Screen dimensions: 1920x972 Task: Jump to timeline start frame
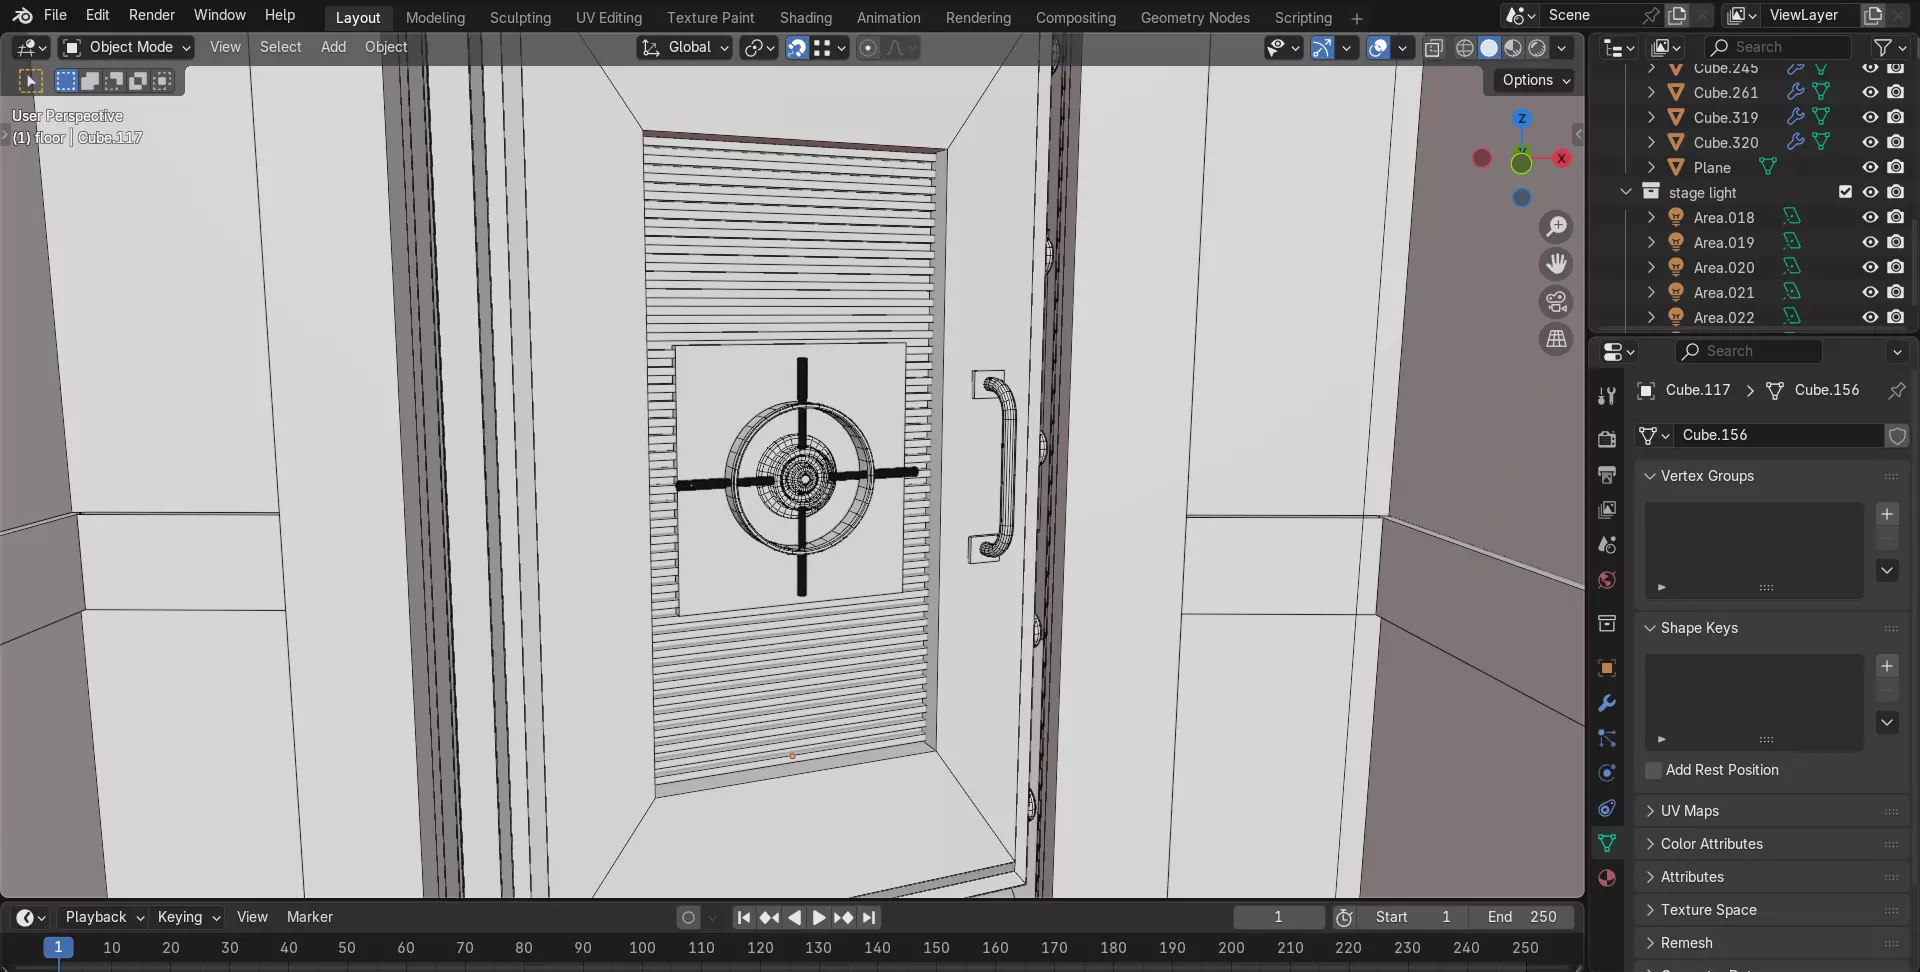743,917
